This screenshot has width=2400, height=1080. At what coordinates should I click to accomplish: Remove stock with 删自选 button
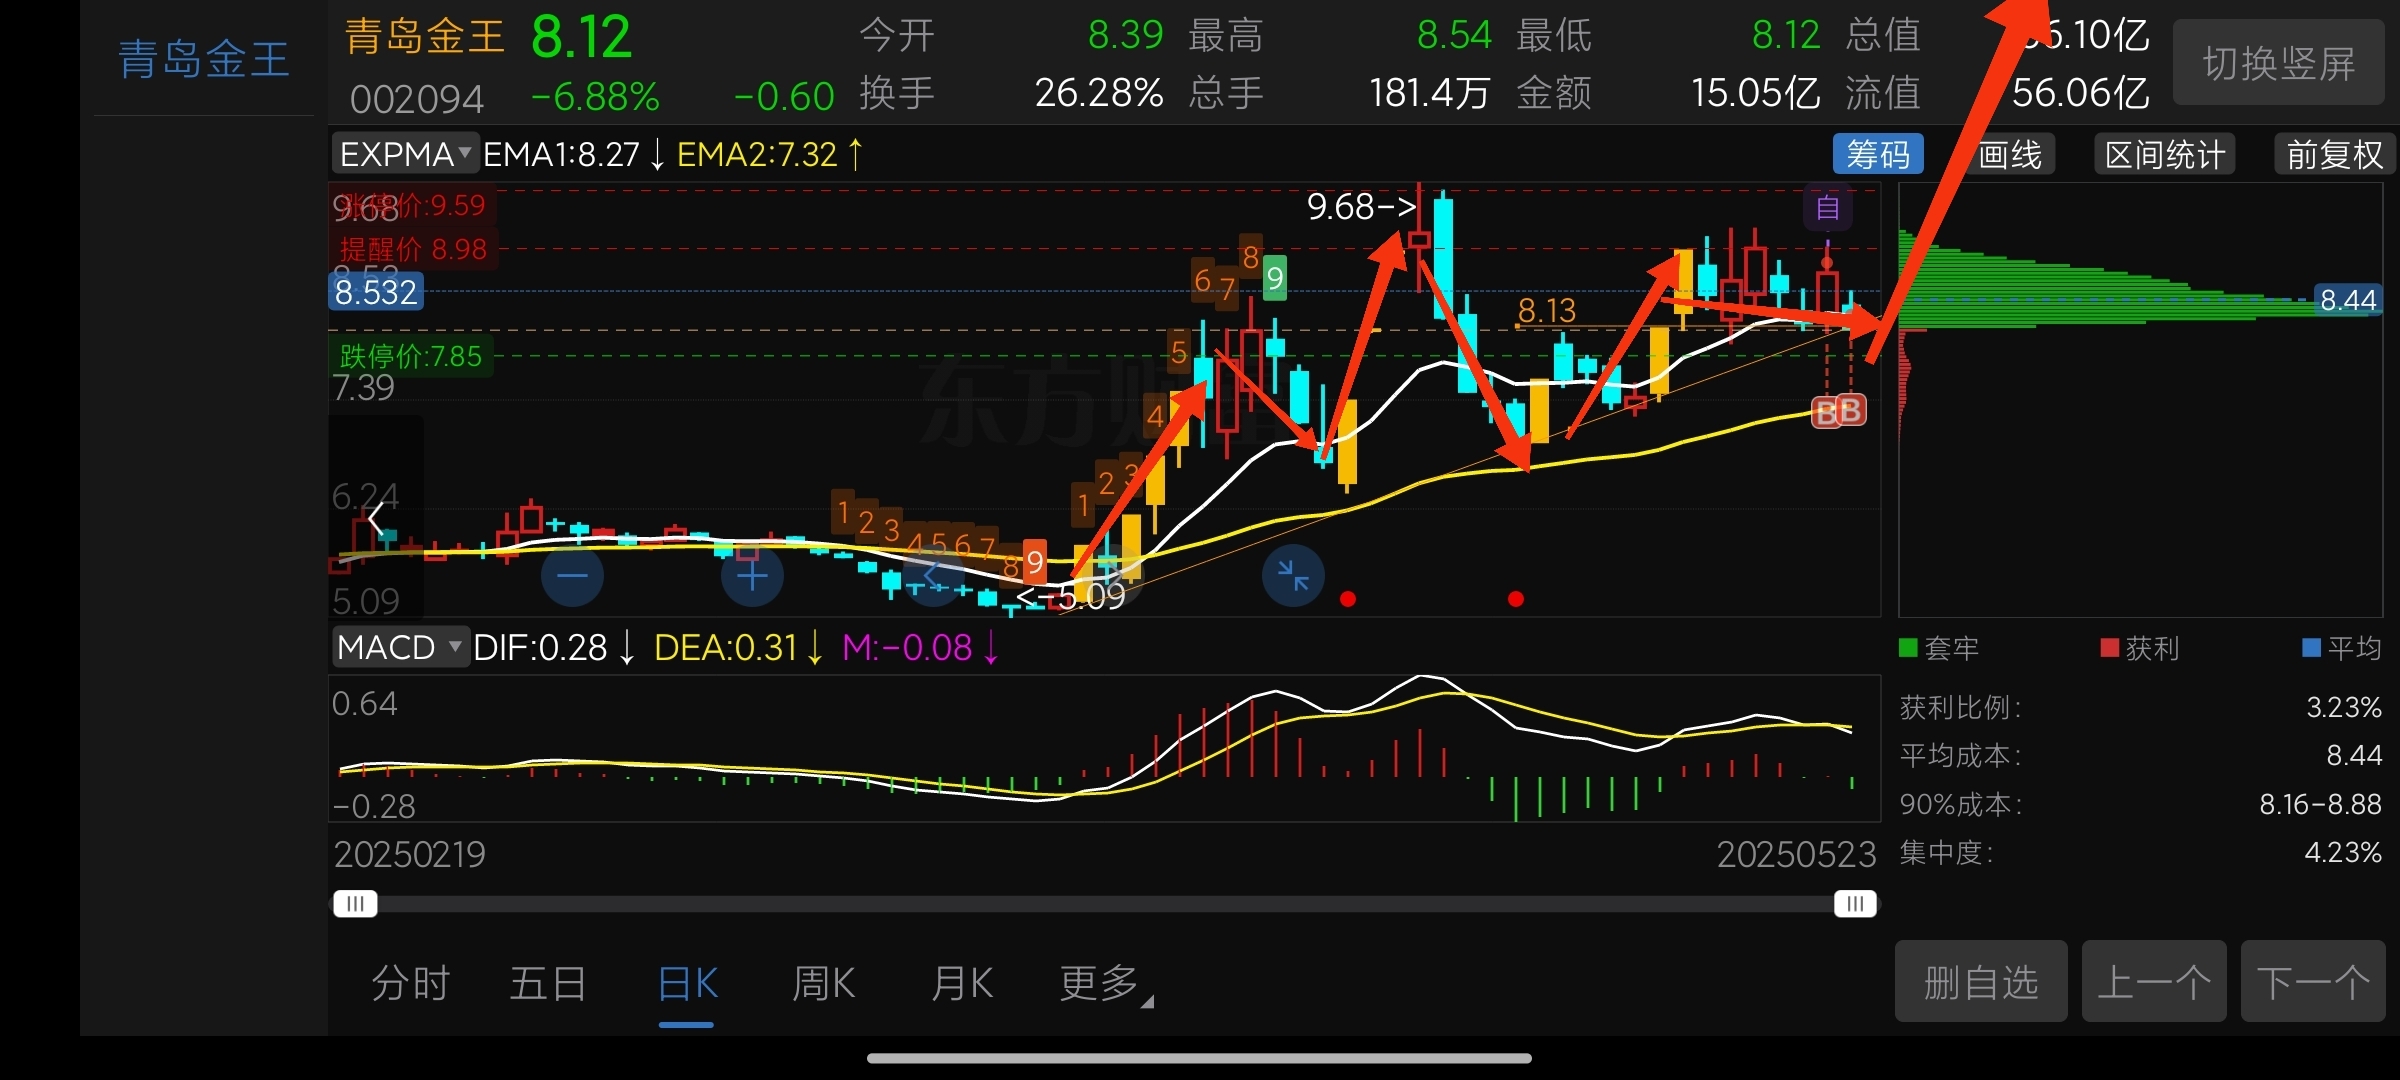[1981, 982]
